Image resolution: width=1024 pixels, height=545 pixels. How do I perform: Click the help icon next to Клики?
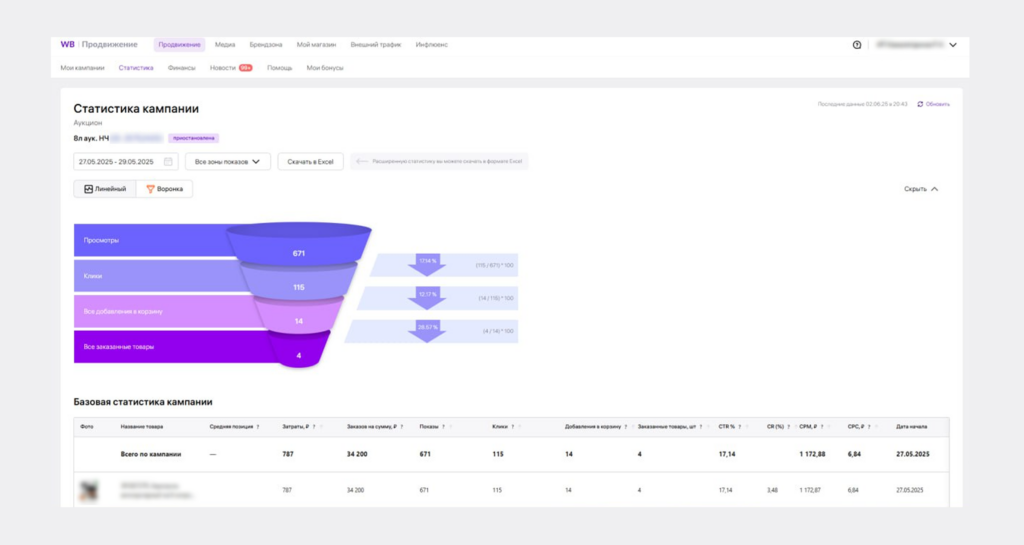pyautogui.click(x=514, y=426)
